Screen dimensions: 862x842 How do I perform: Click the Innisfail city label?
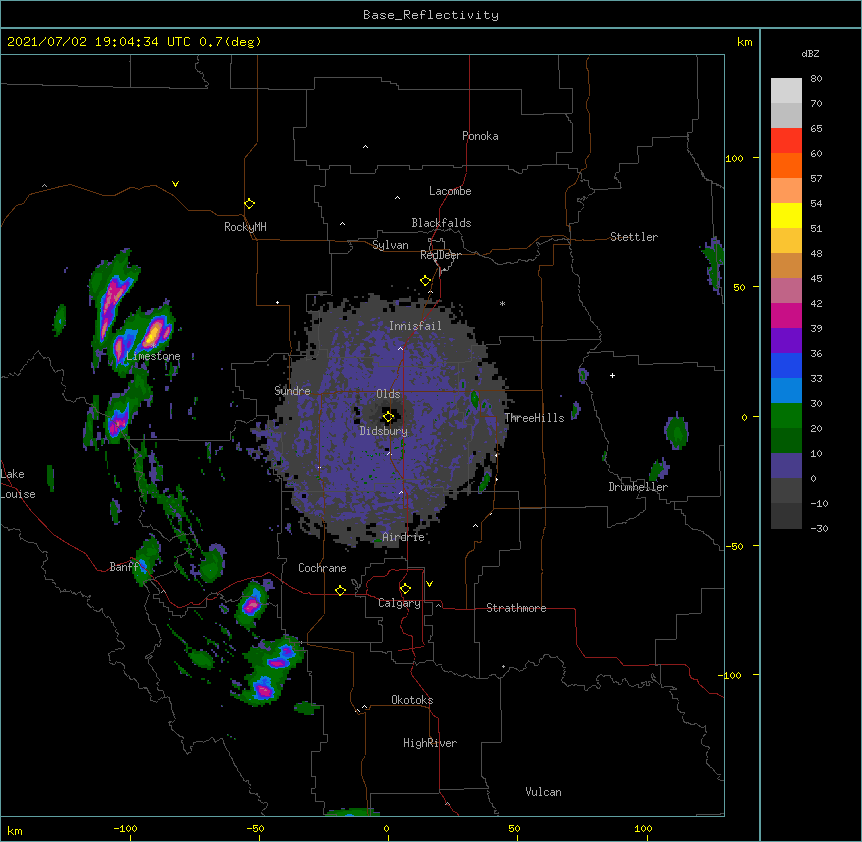tap(416, 326)
